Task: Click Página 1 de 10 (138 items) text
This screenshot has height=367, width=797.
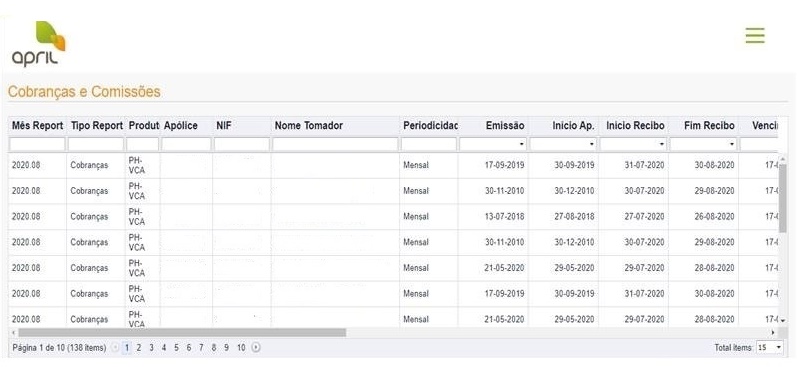Action: 59,348
